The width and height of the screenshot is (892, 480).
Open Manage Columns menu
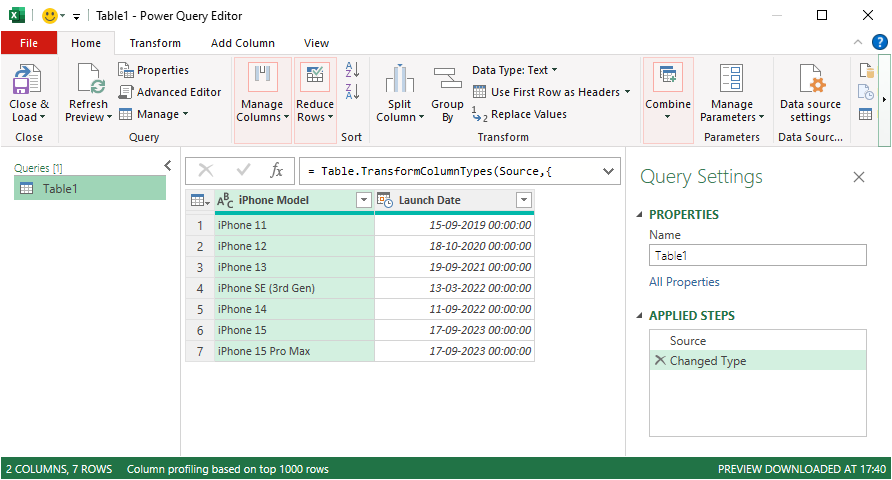click(x=262, y=100)
